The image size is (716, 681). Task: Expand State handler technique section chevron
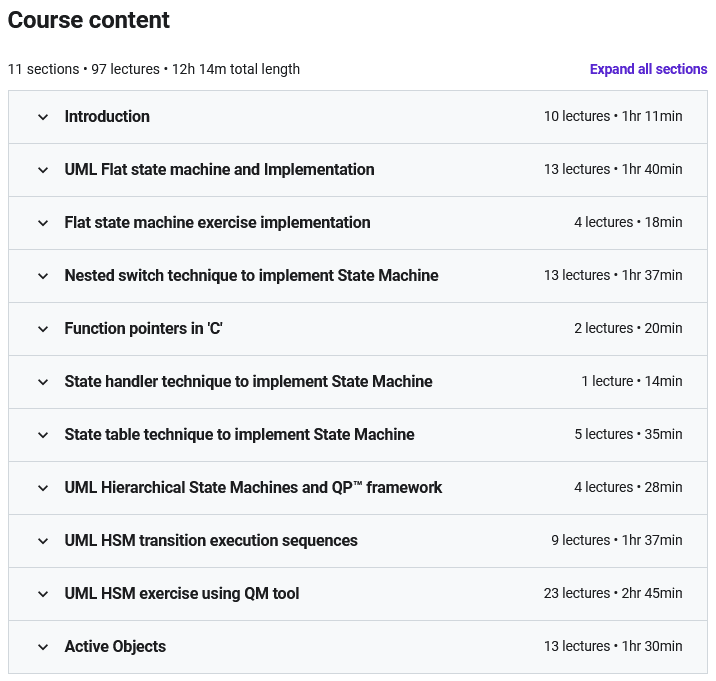coord(43,382)
